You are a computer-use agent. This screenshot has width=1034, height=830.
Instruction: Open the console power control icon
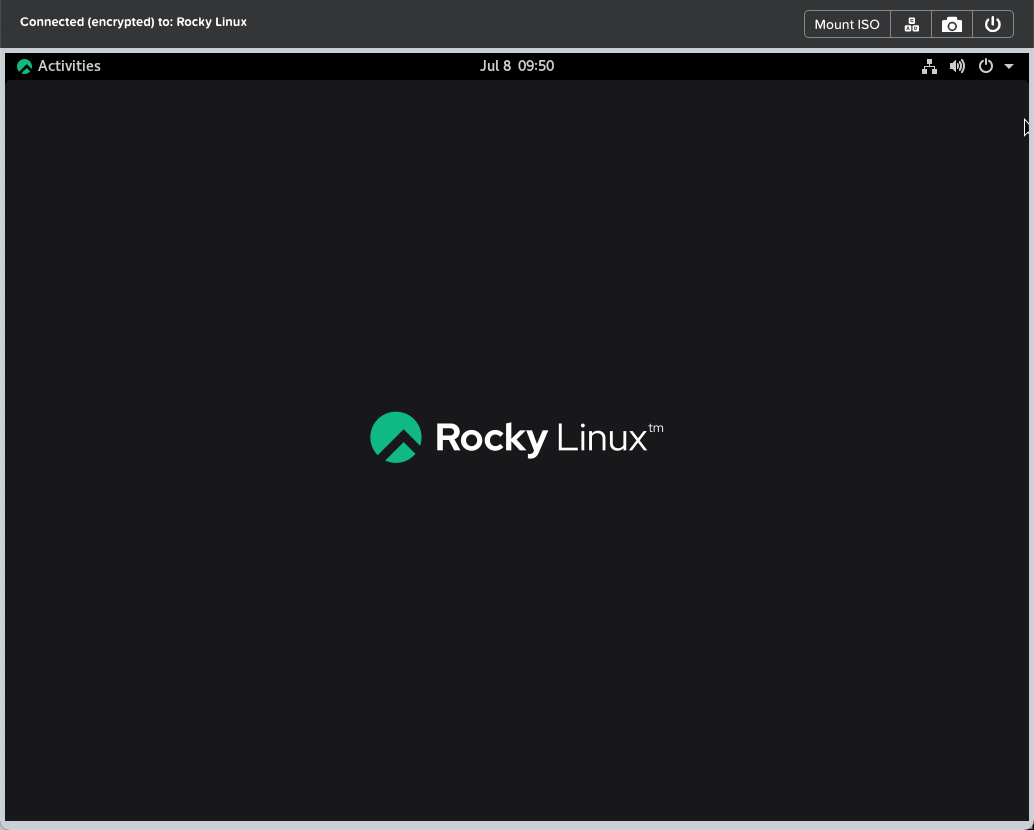coord(992,24)
